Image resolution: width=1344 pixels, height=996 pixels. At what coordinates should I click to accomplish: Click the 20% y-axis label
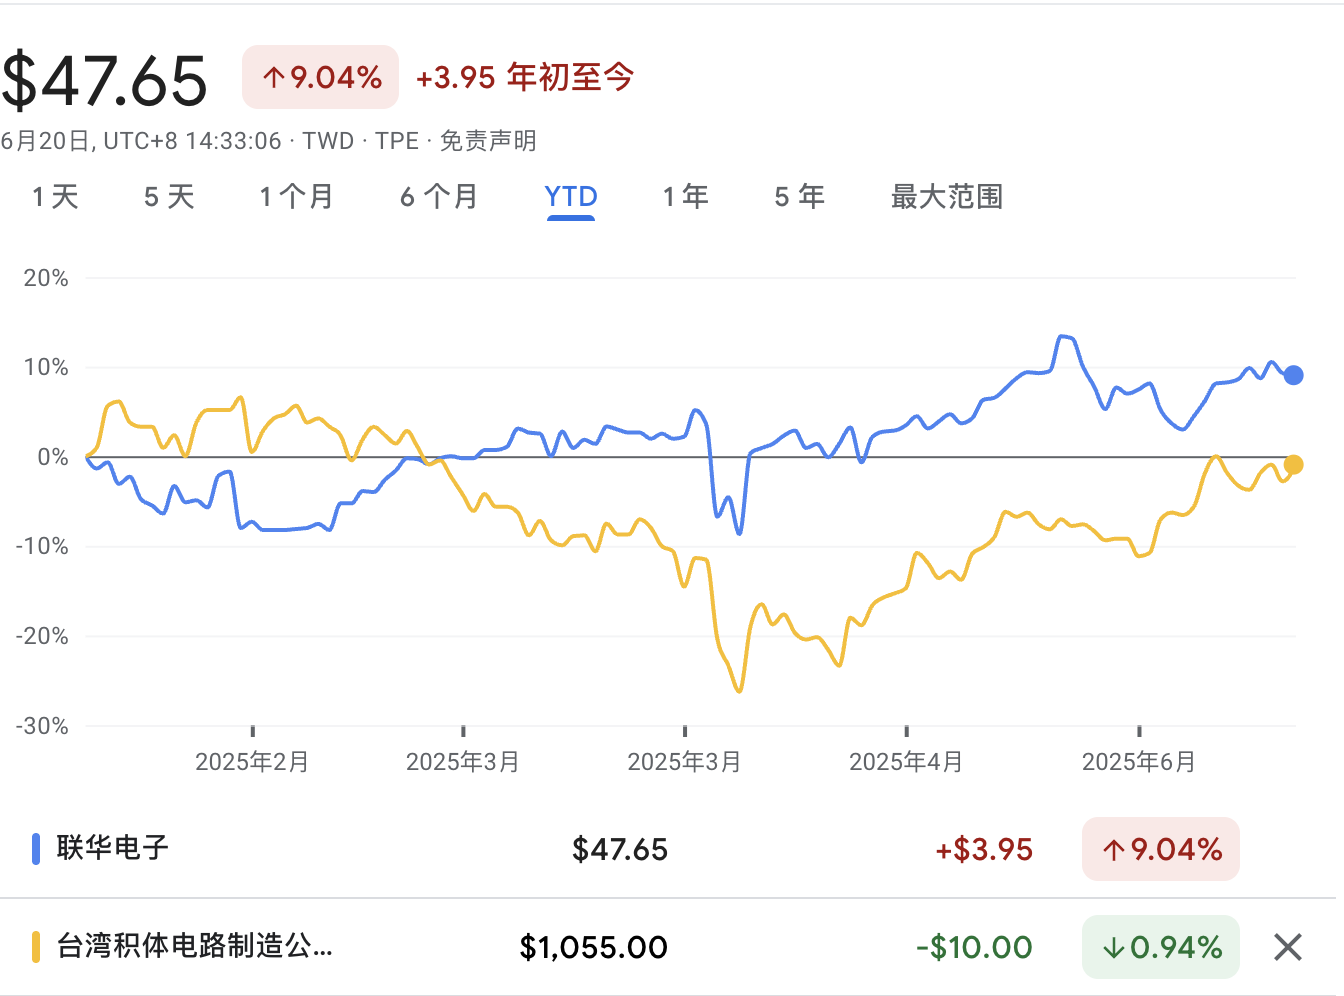click(46, 278)
